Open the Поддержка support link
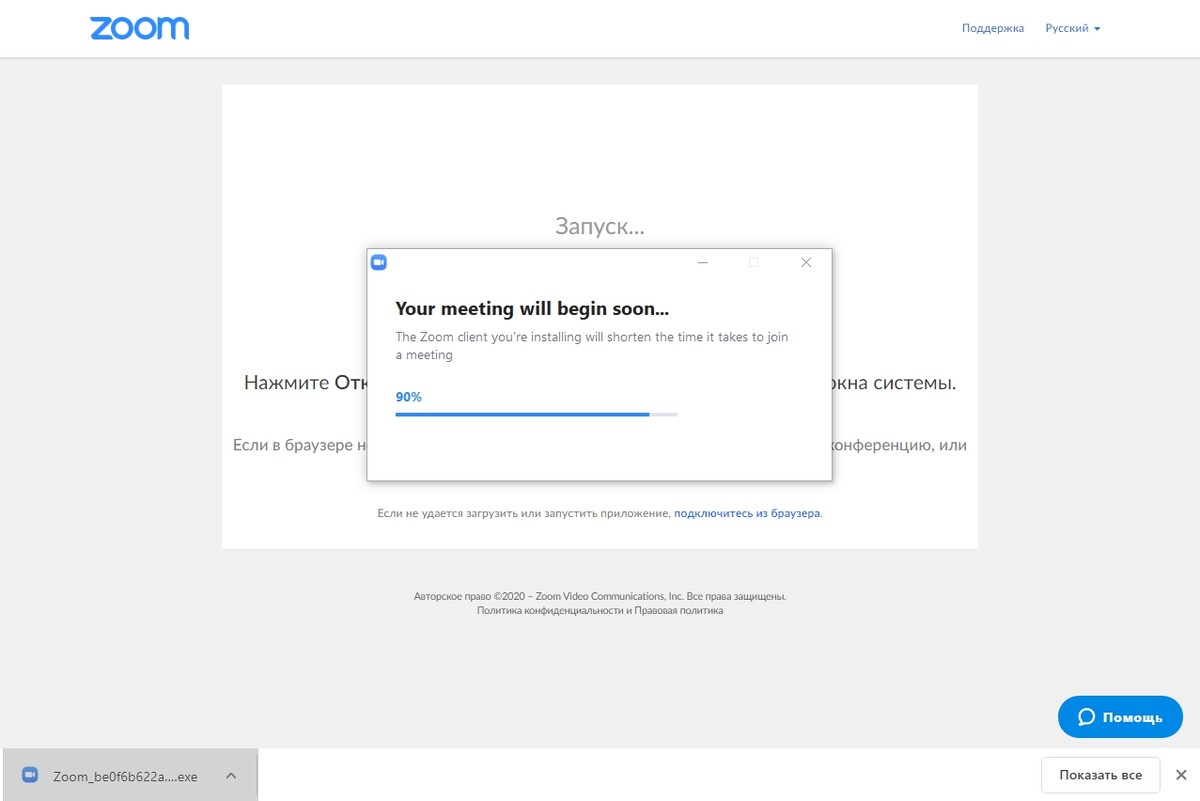 (993, 28)
